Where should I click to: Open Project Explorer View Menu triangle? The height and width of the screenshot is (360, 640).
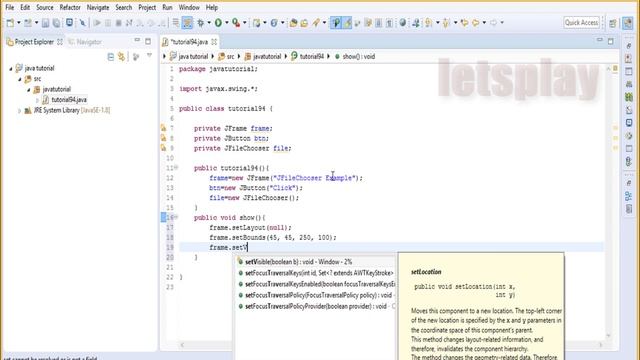tap(149, 56)
